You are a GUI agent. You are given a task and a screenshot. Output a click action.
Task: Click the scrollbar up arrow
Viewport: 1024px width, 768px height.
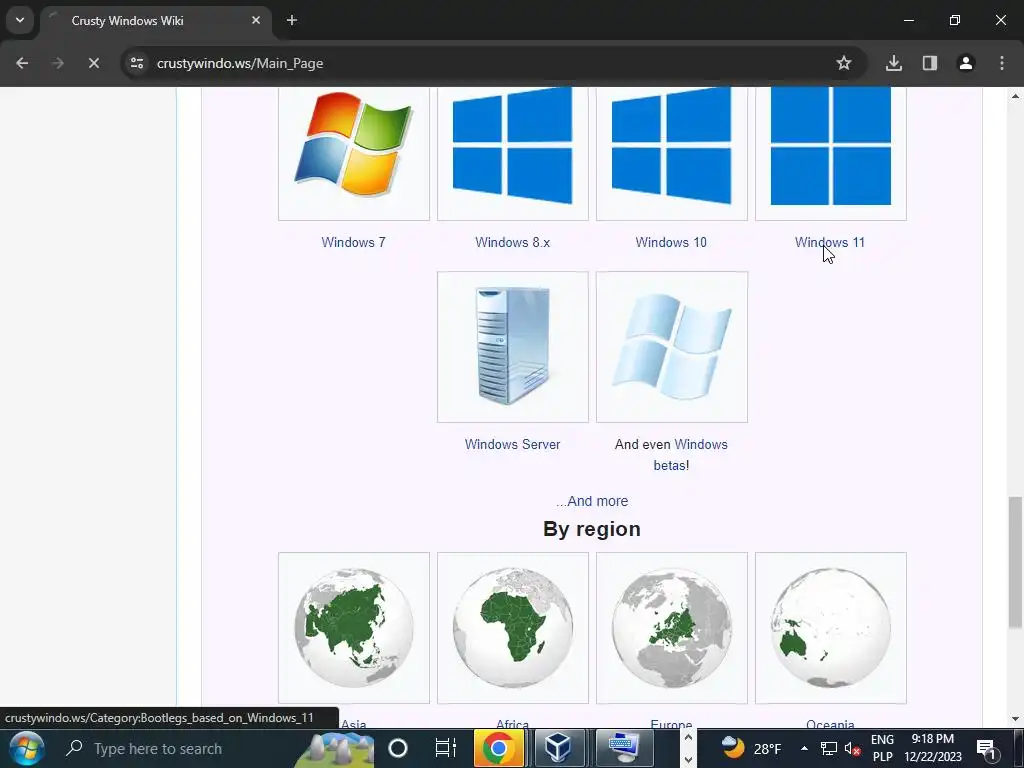1015,95
